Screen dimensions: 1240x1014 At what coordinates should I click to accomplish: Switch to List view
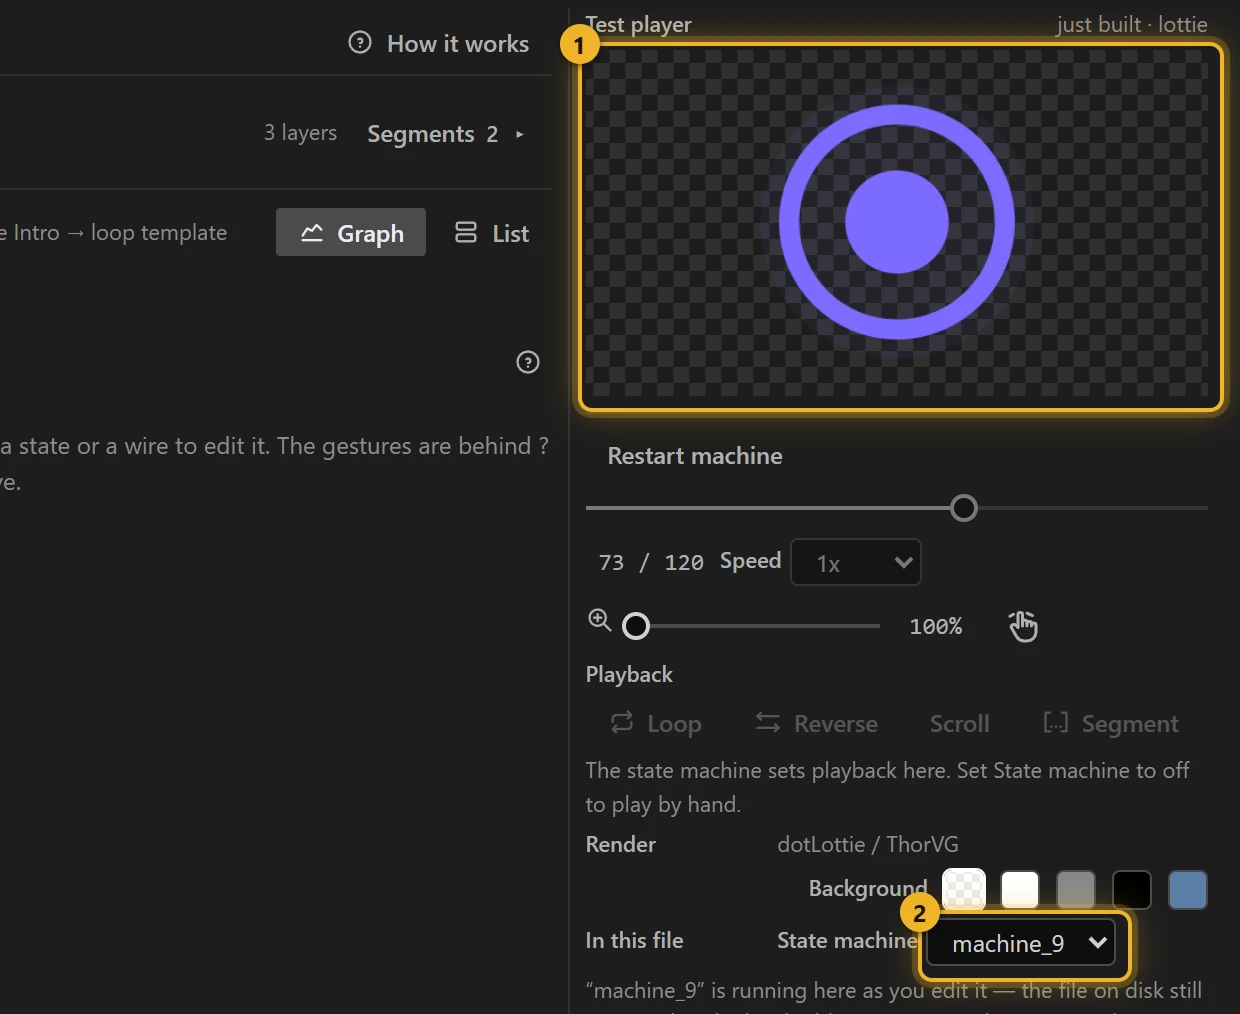coord(492,233)
